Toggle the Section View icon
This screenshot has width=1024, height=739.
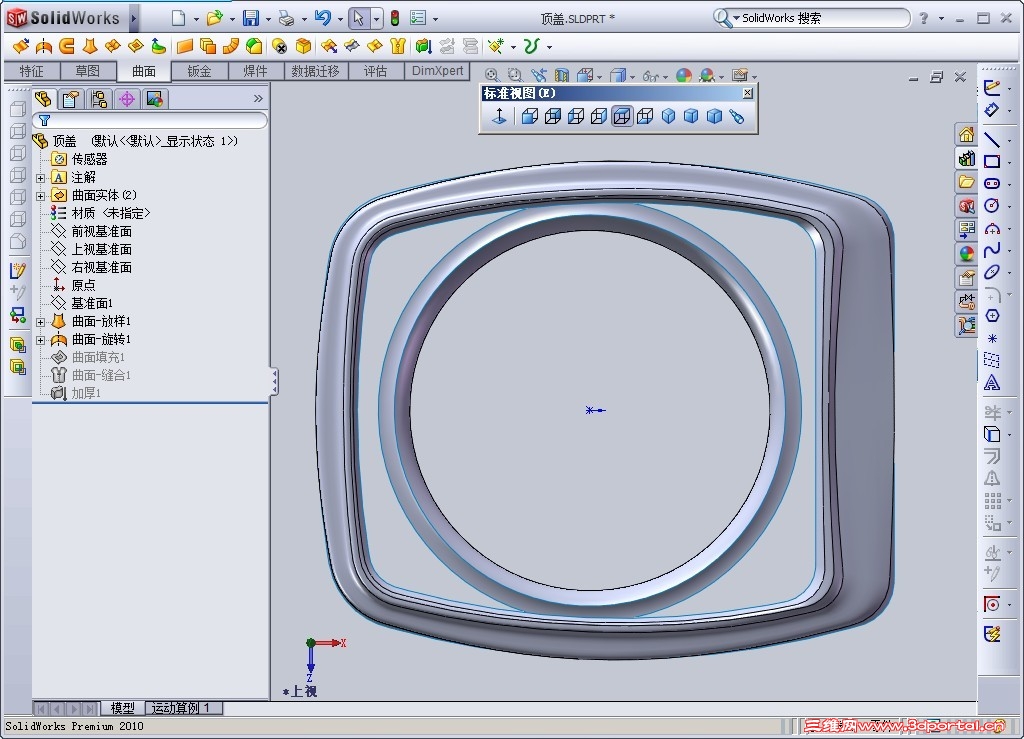coord(562,76)
